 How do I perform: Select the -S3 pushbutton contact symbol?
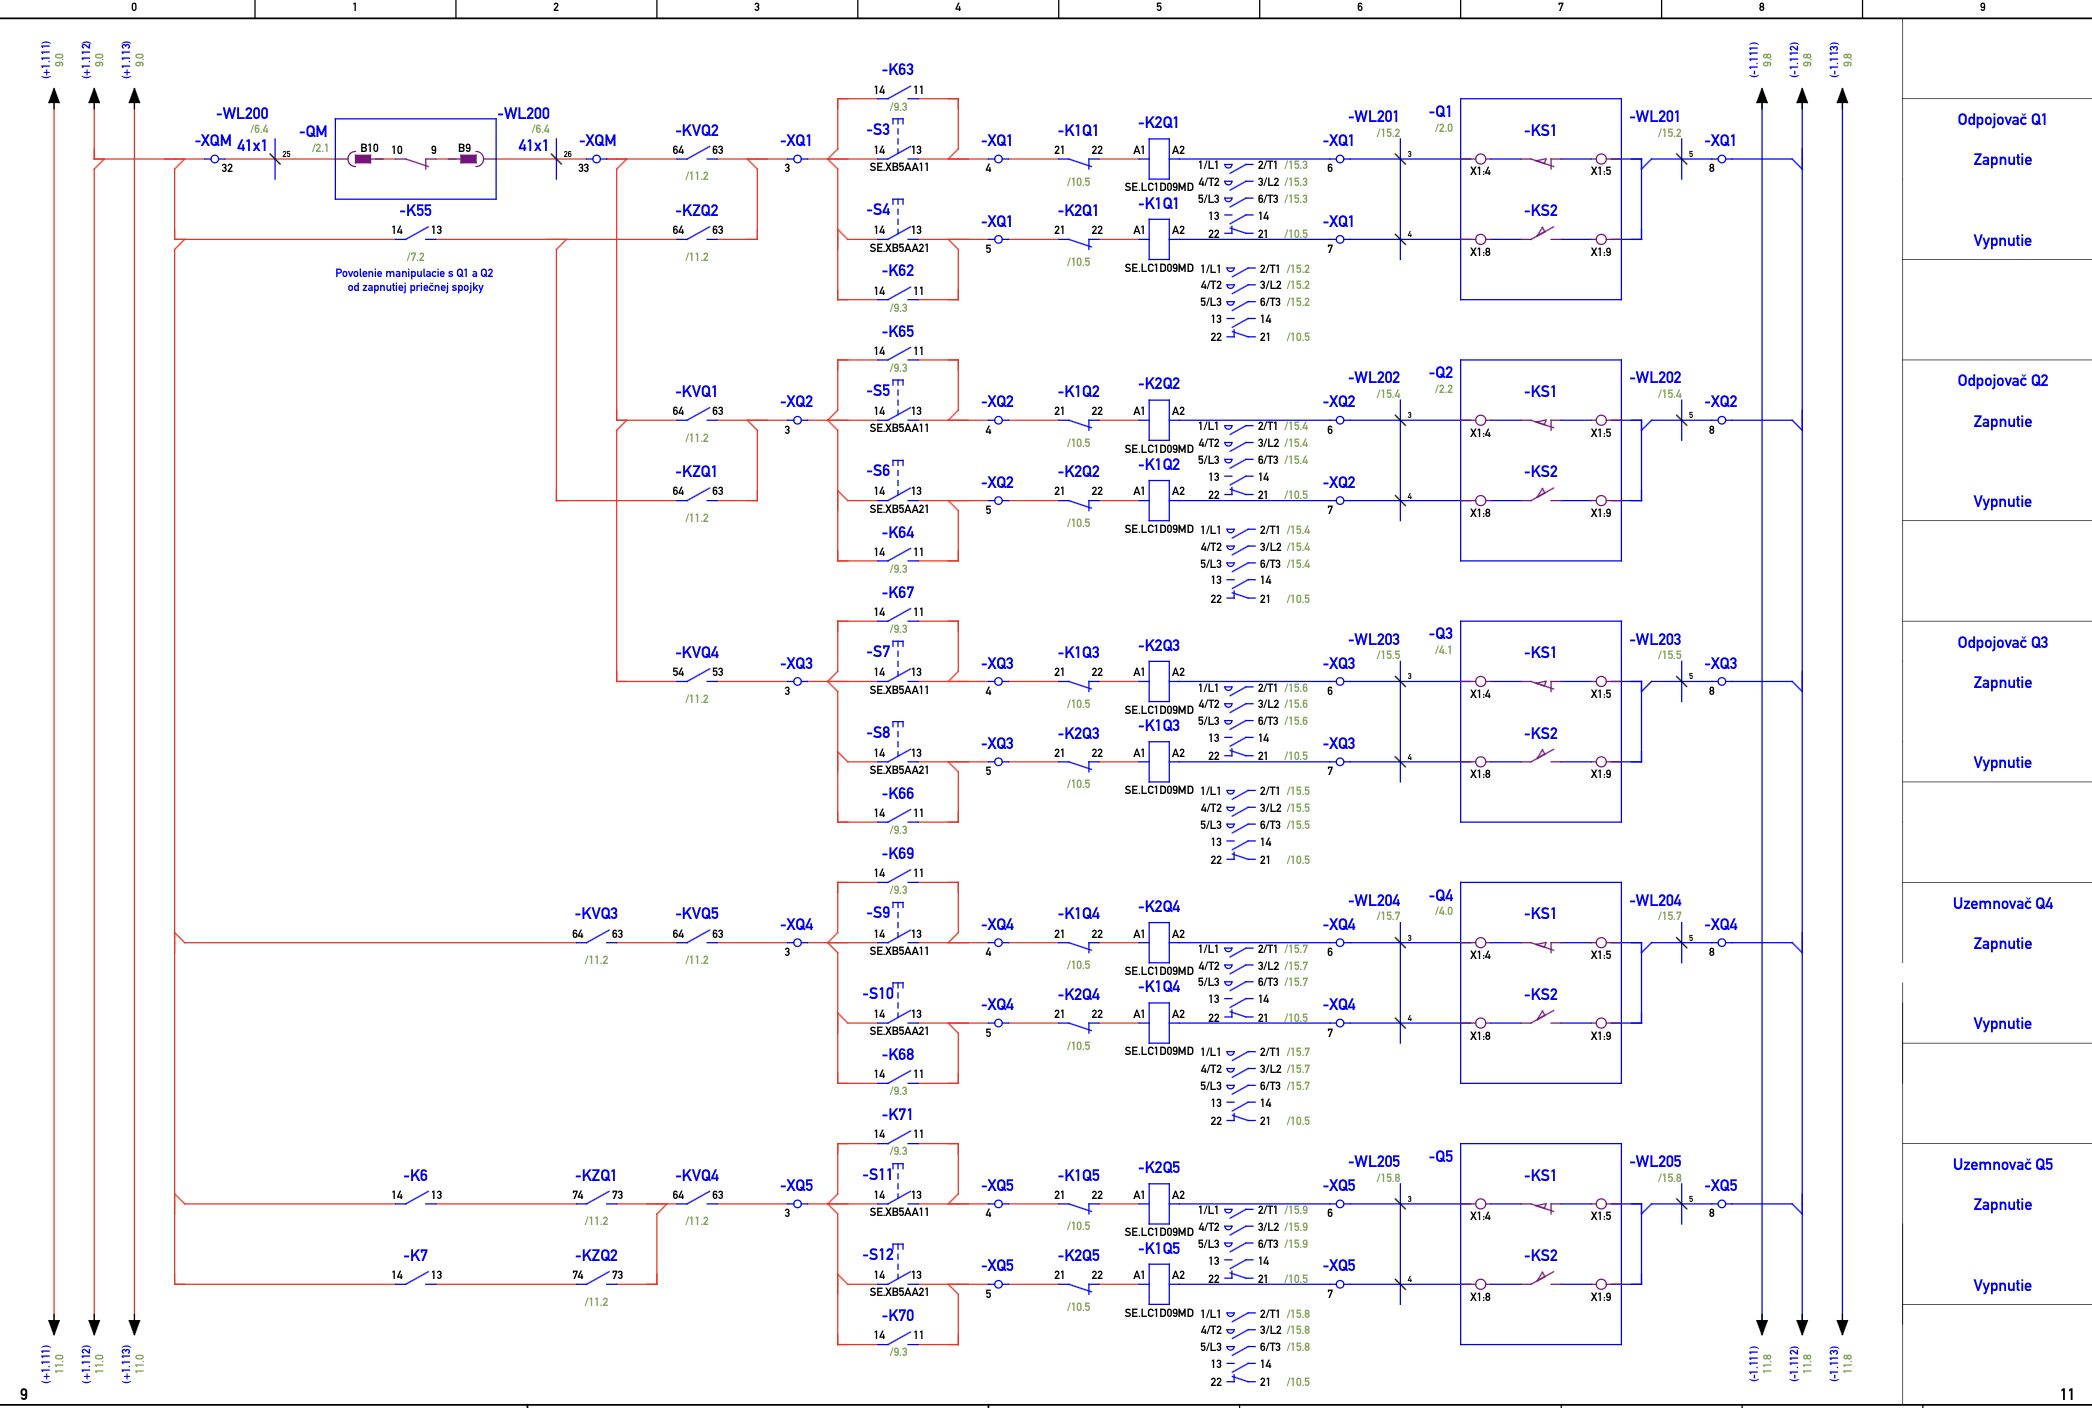(x=897, y=150)
